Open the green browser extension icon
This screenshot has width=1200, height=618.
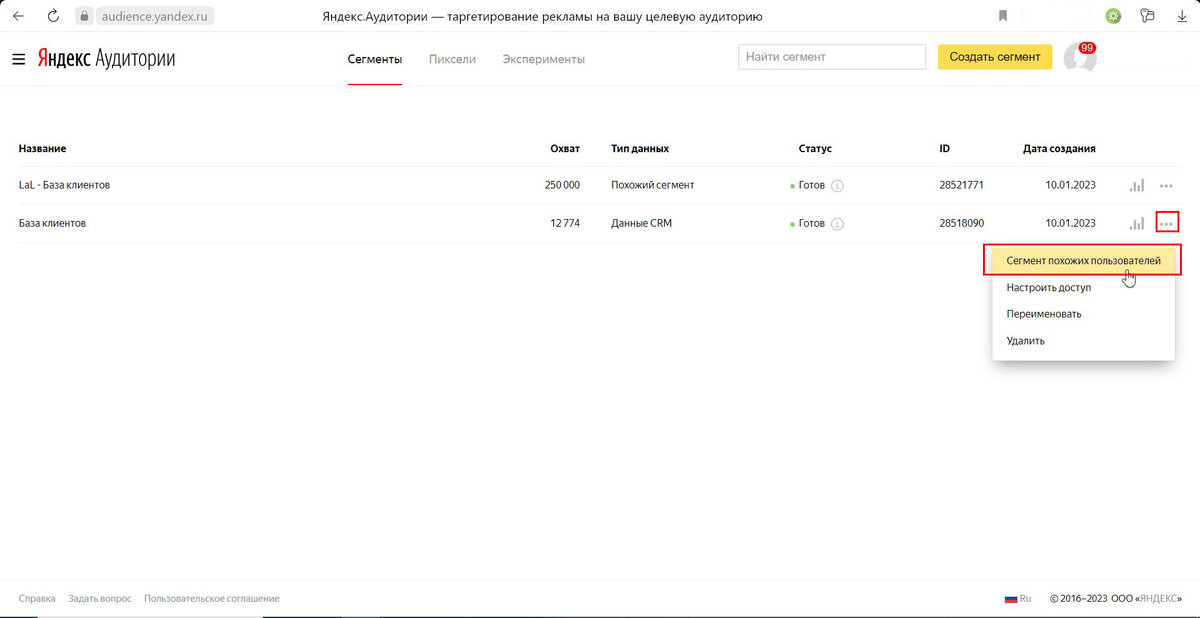[x=1113, y=16]
